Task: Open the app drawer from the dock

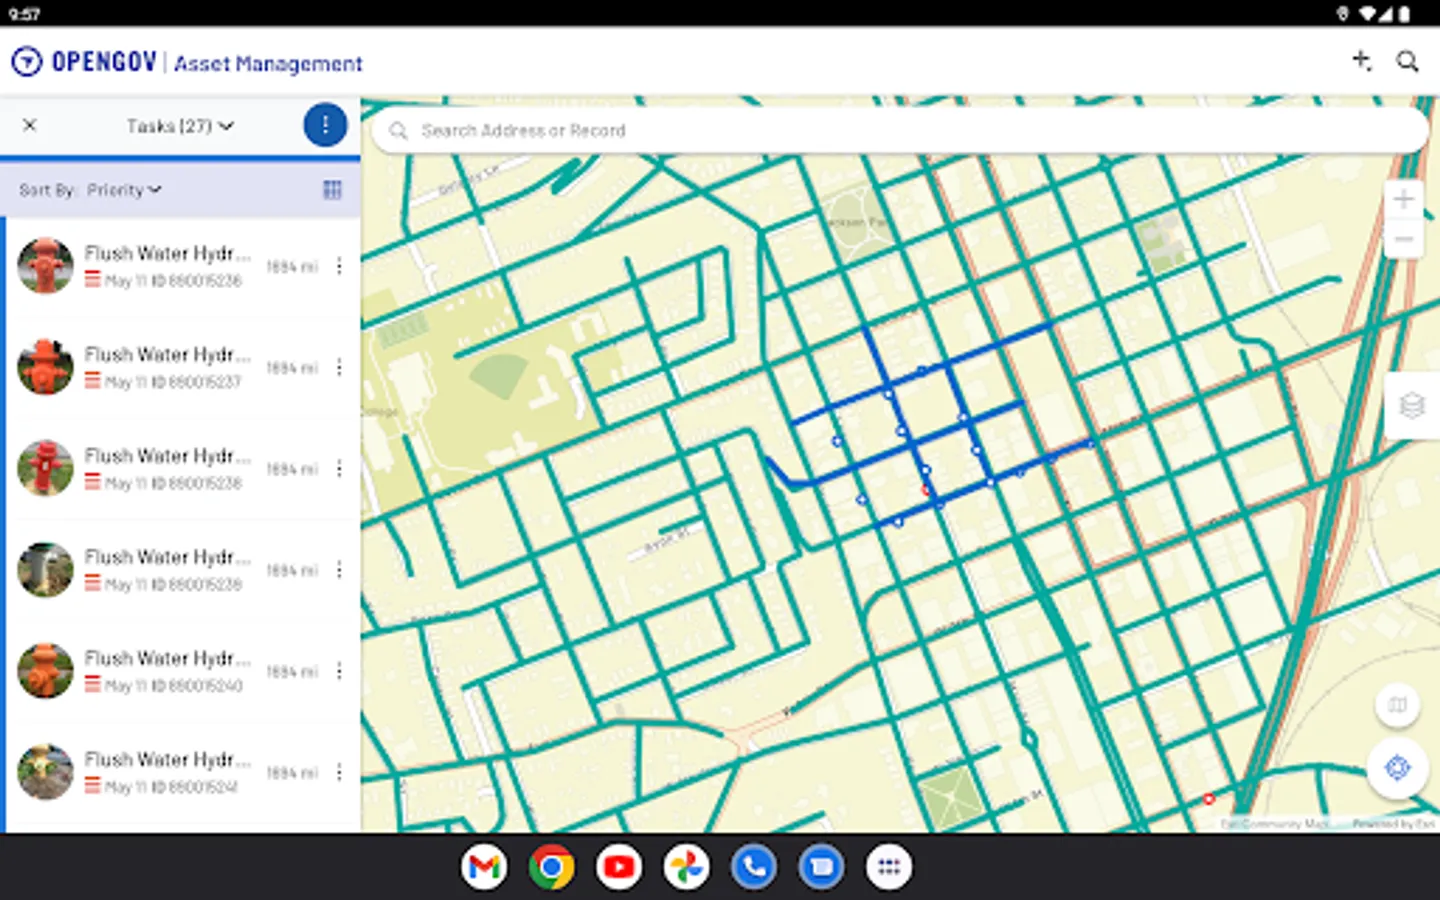Action: 889,867
